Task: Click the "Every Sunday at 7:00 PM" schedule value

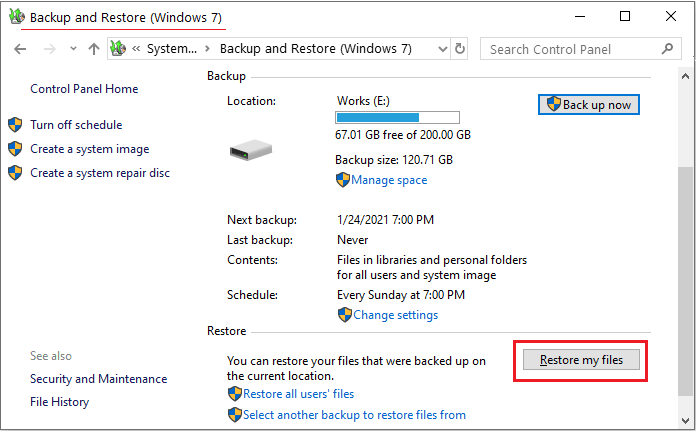Action: [x=401, y=295]
